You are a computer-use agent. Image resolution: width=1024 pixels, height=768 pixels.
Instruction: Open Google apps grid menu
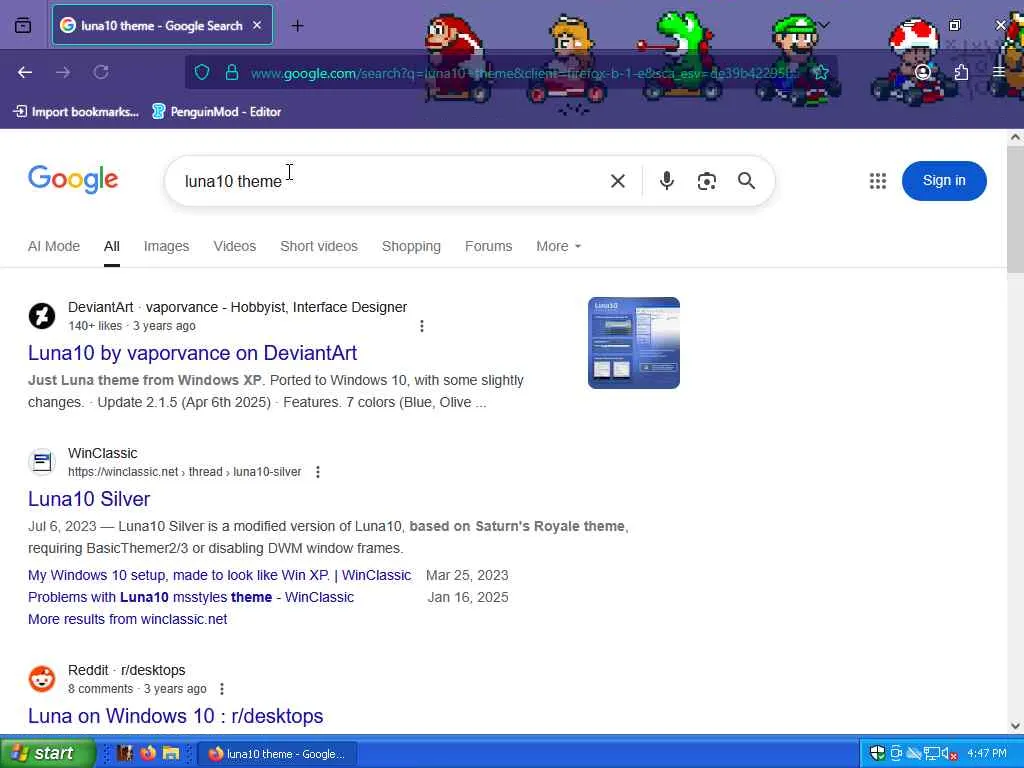878,181
